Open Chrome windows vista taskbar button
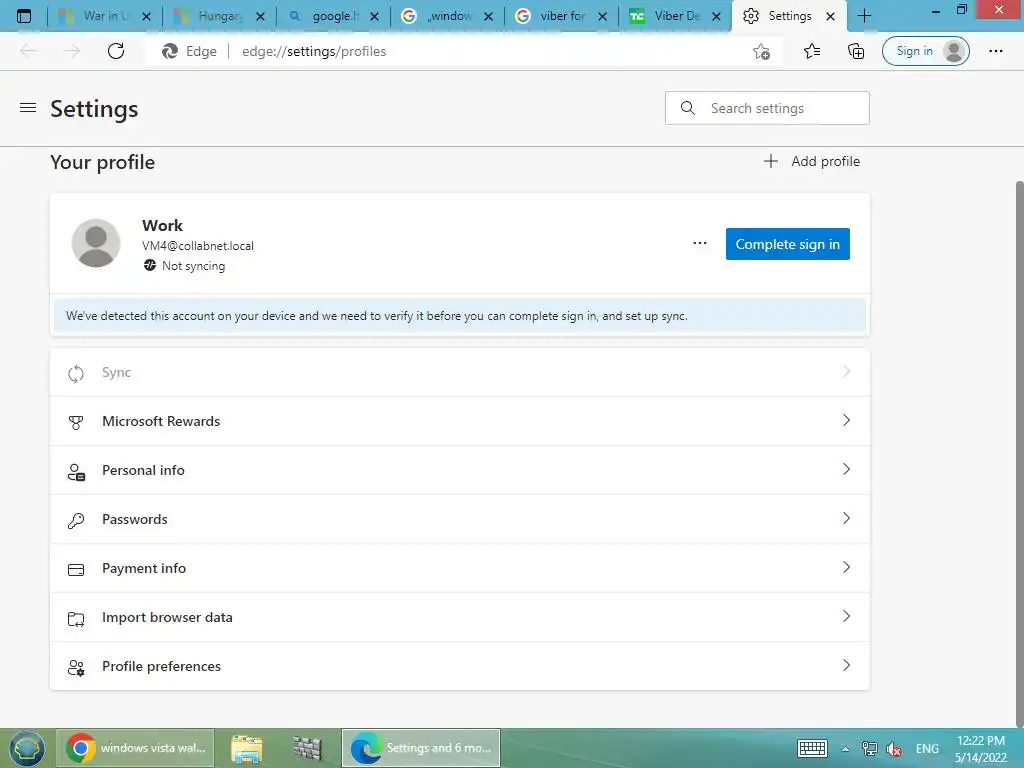The image size is (1024, 768). [x=135, y=748]
